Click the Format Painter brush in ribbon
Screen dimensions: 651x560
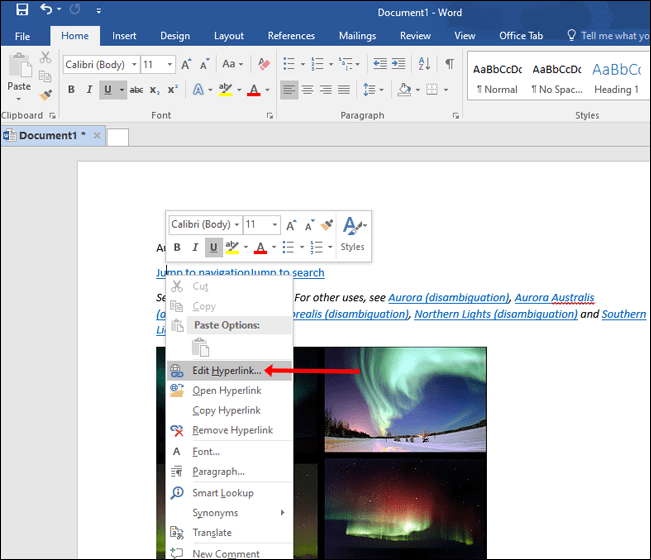pyautogui.click(x=45, y=95)
